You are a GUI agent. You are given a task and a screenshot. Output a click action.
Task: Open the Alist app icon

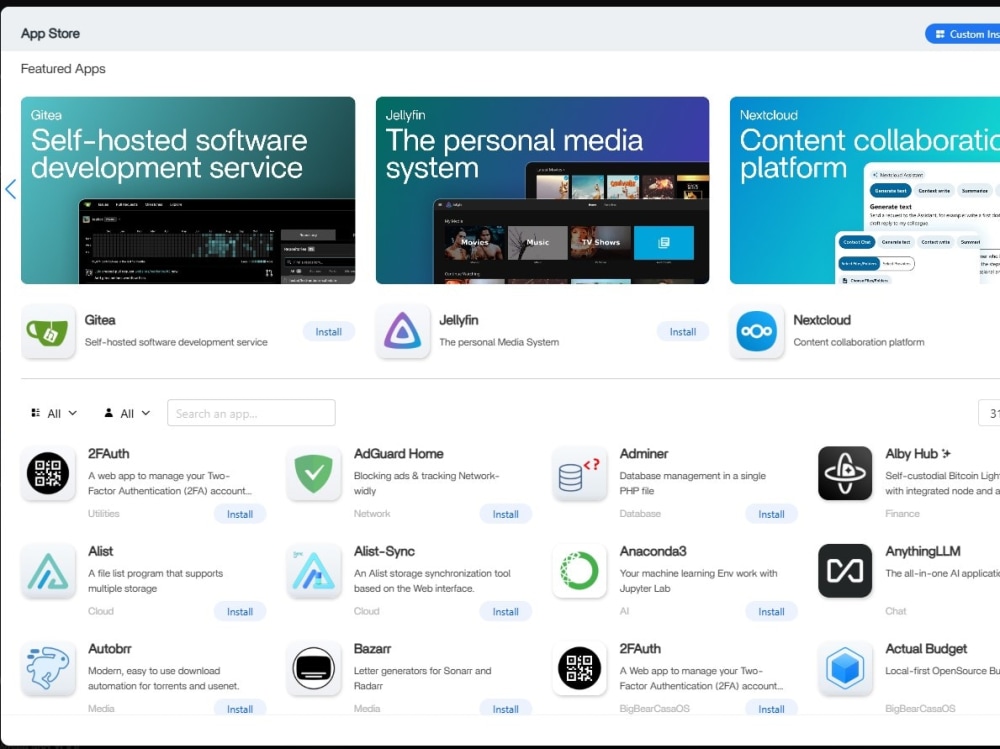coord(48,571)
